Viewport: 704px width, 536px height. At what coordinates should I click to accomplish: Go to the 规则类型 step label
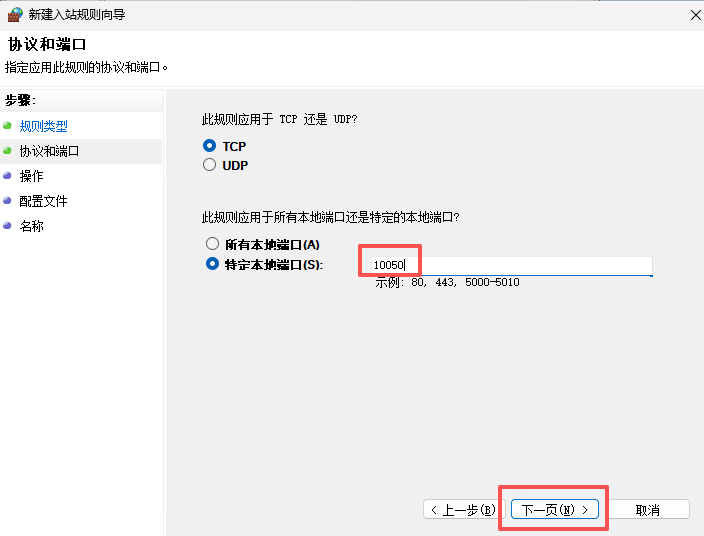click(44, 126)
